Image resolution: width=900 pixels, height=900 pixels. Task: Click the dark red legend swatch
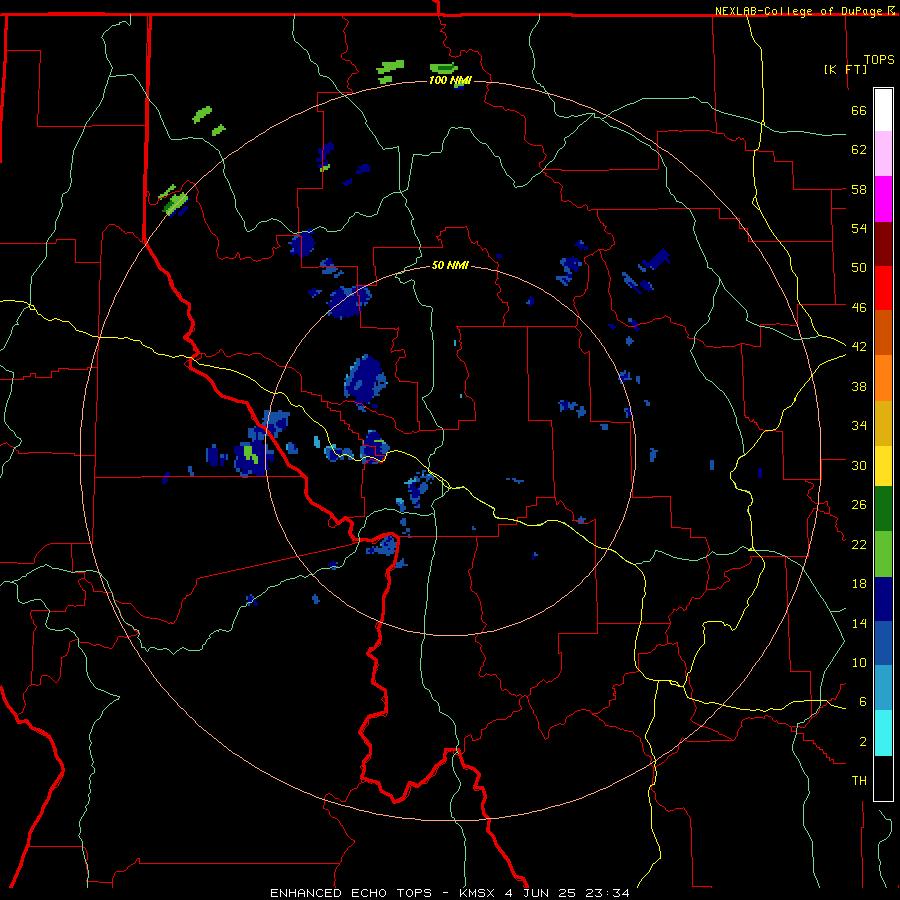point(883,244)
